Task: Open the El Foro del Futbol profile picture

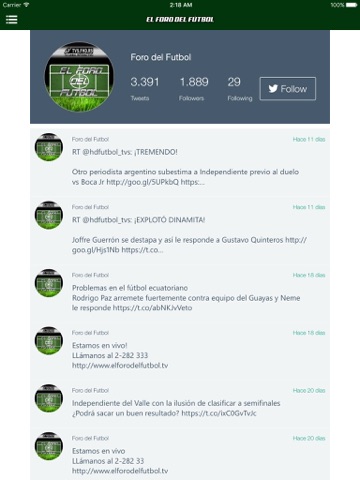Action: [79, 76]
